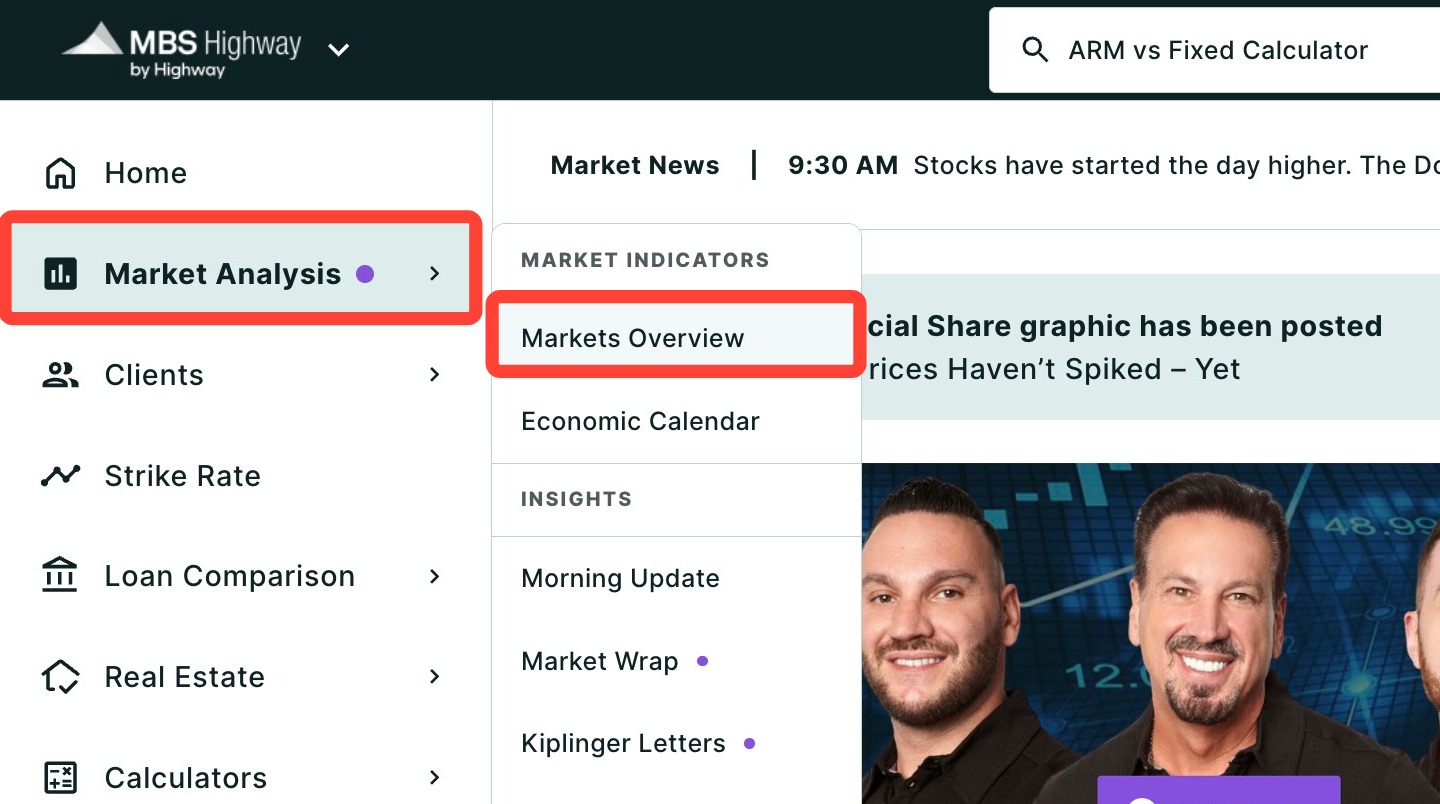Image resolution: width=1440 pixels, height=804 pixels.
Task: Click the Real Estate house-check icon
Action: click(x=61, y=677)
